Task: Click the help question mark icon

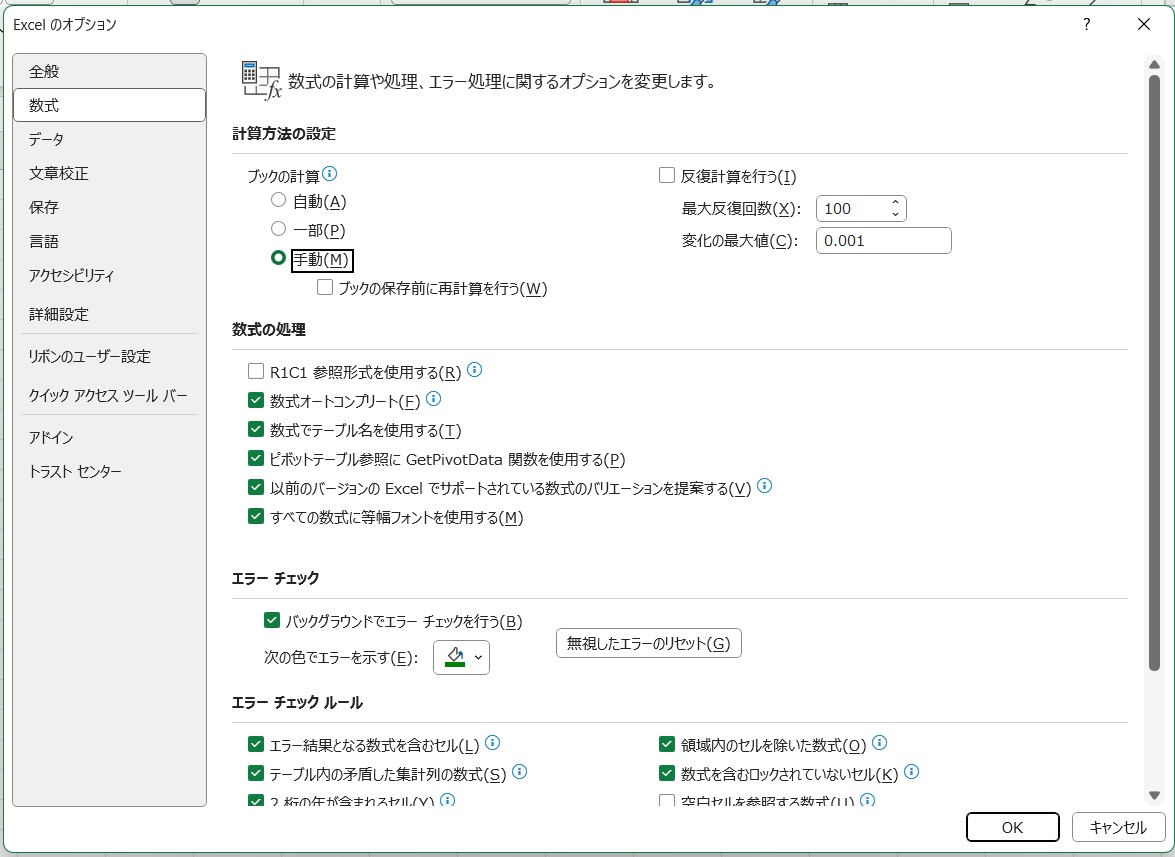Action: [1087, 25]
